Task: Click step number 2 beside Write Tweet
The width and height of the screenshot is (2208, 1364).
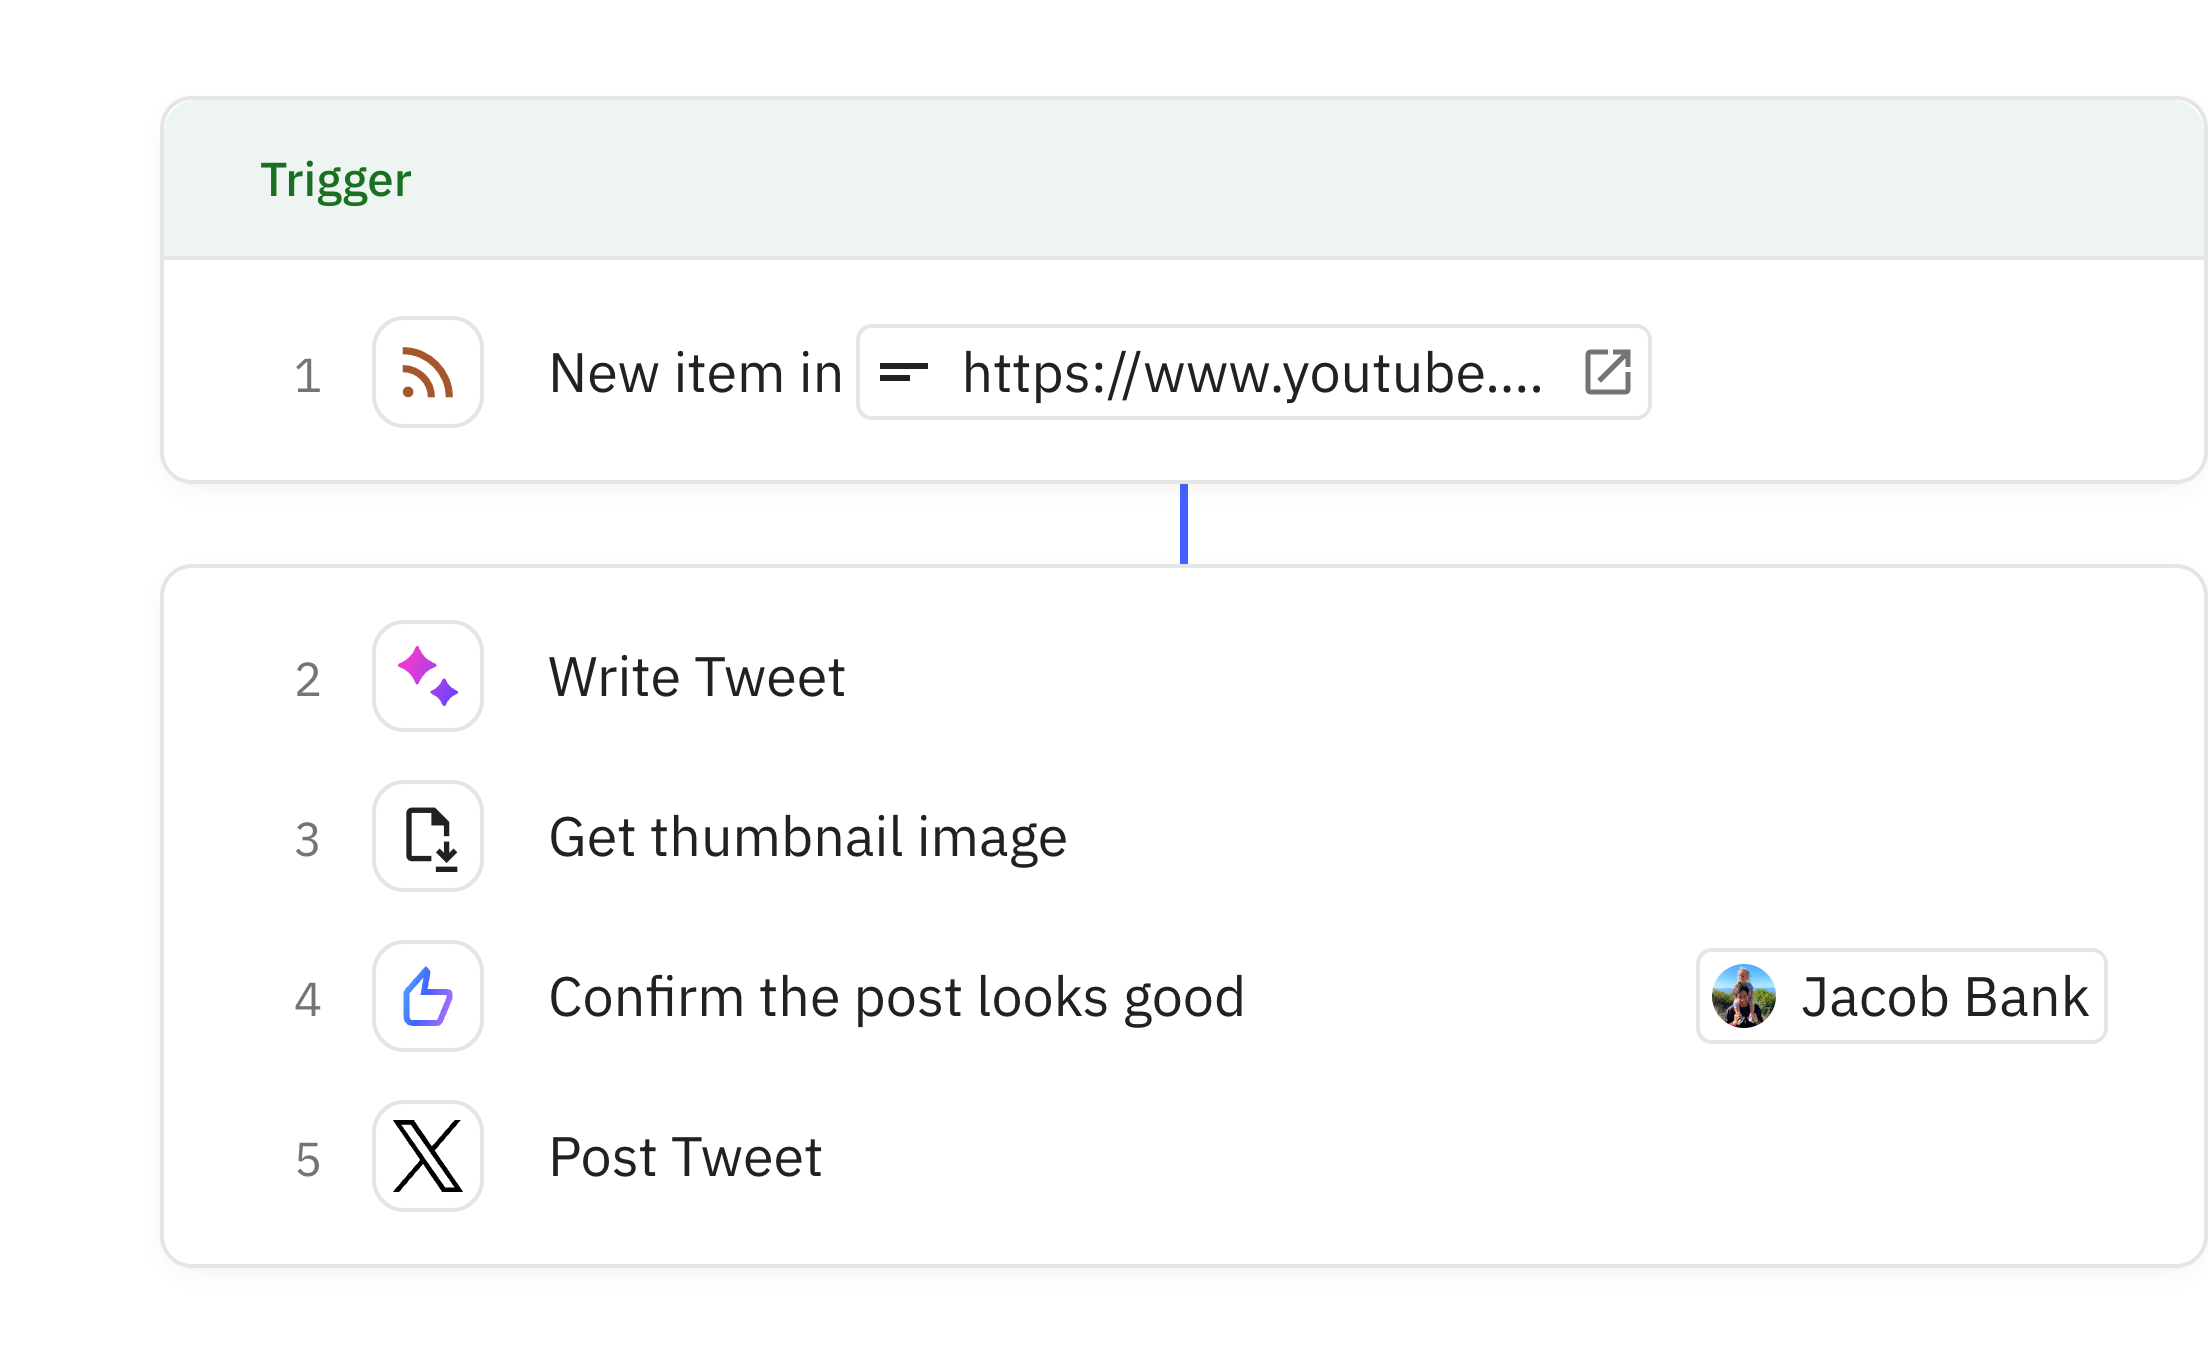Action: 308,677
